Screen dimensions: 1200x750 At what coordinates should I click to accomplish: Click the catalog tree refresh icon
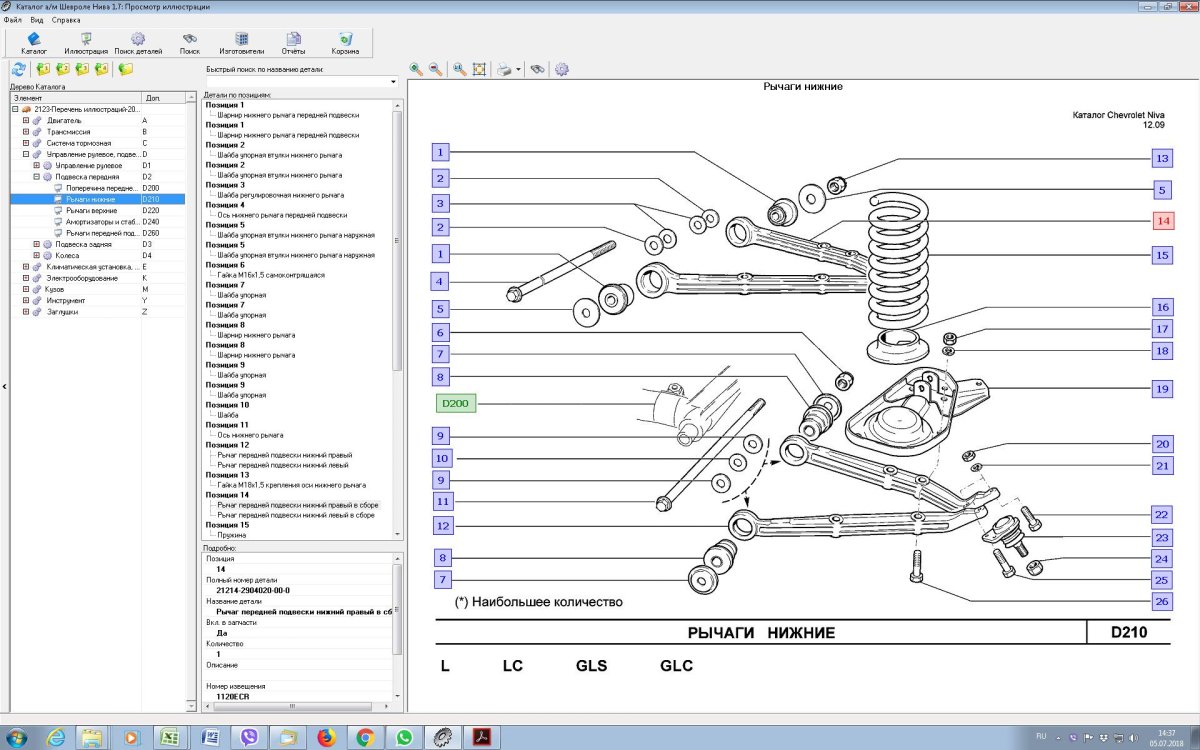(18, 69)
